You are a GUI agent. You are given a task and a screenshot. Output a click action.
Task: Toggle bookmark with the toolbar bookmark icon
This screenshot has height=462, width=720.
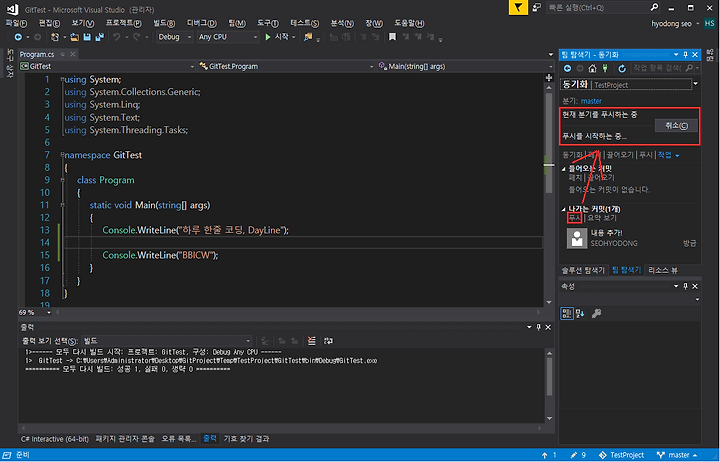[392, 37]
